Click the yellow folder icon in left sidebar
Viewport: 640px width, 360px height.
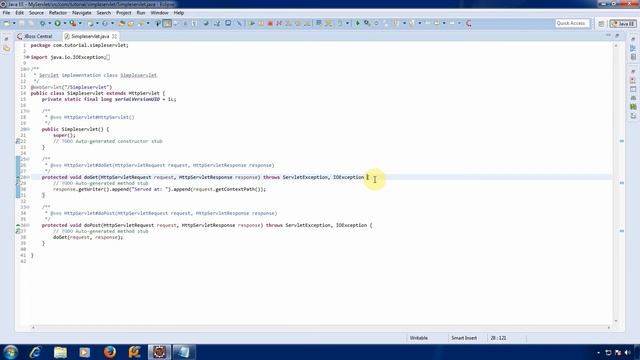click(x=7, y=49)
